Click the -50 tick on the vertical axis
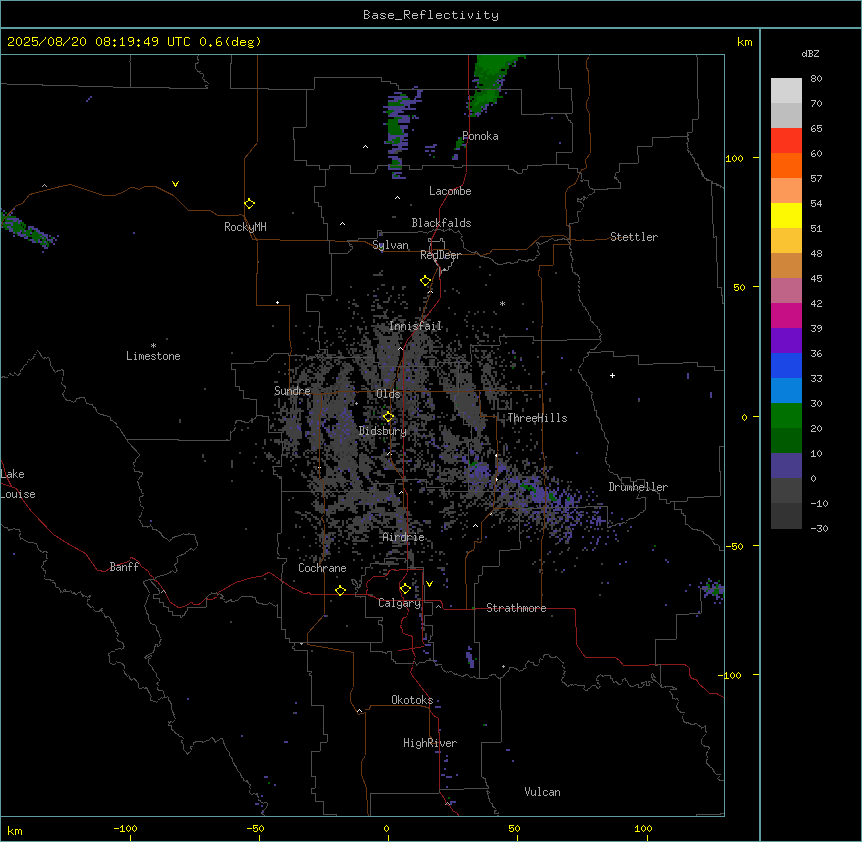This screenshot has height=842, width=862. coord(734,546)
